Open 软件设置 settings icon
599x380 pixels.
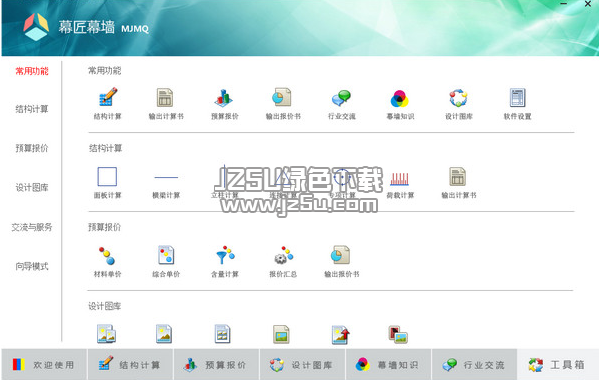pyautogui.click(x=518, y=97)
